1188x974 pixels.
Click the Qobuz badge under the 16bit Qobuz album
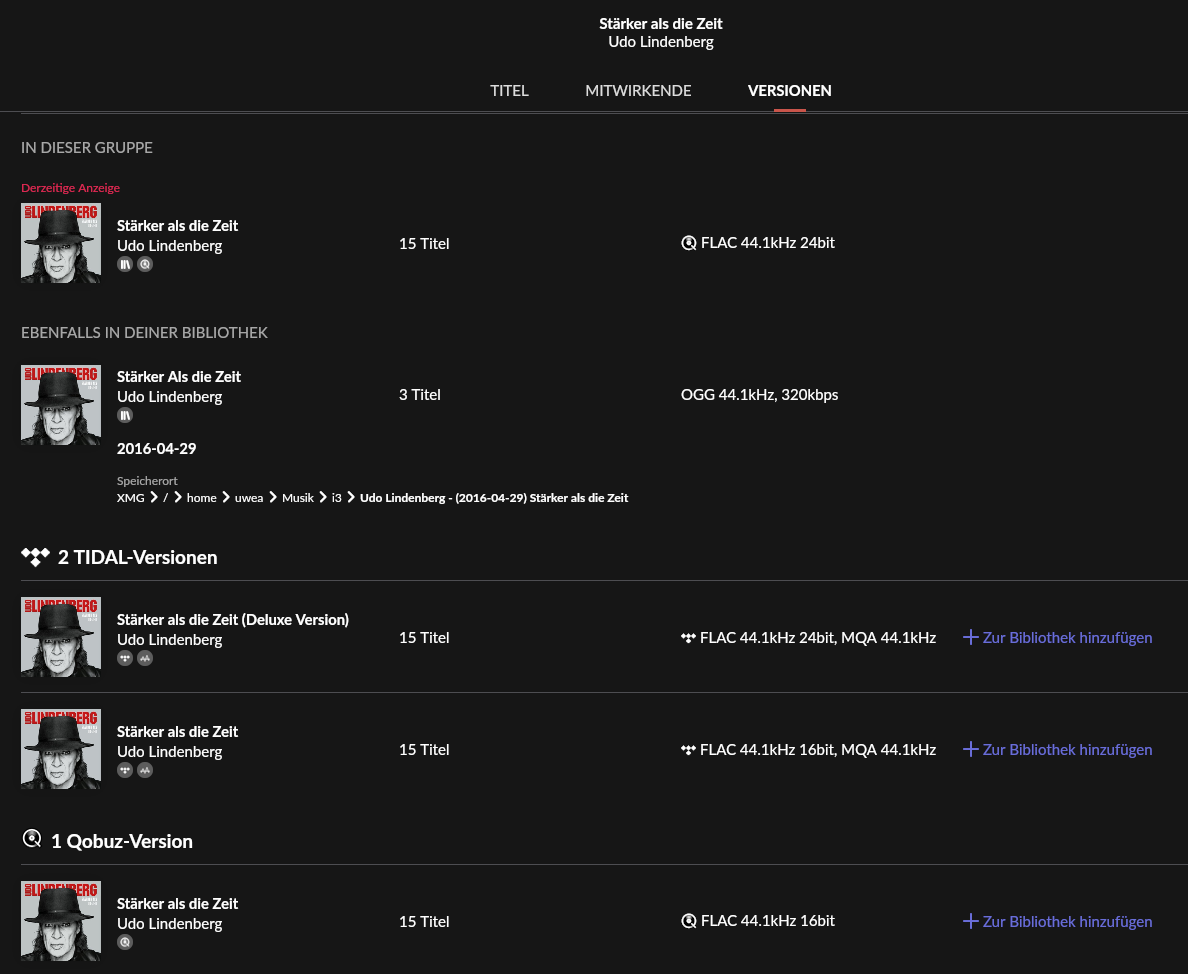(125, 942)
